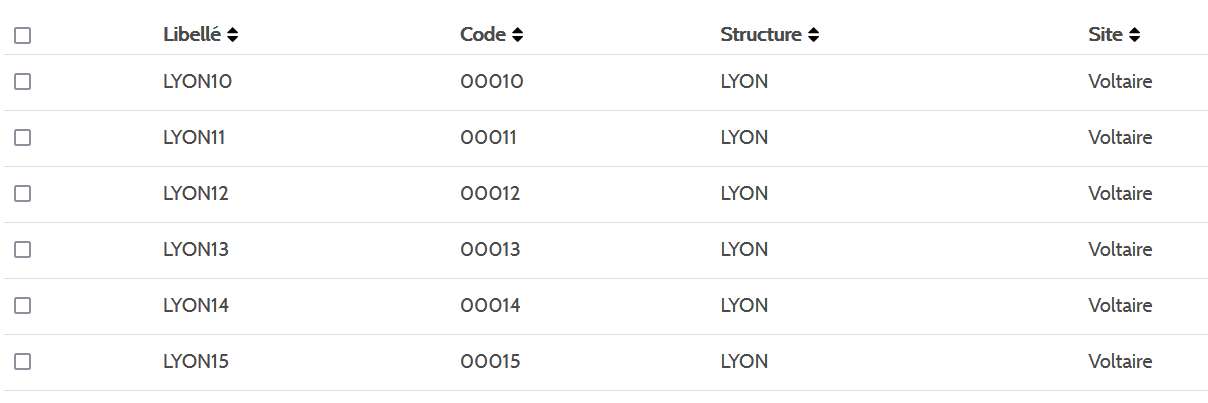
Task: Check the box for row LYON10
Action: (23, 82)
